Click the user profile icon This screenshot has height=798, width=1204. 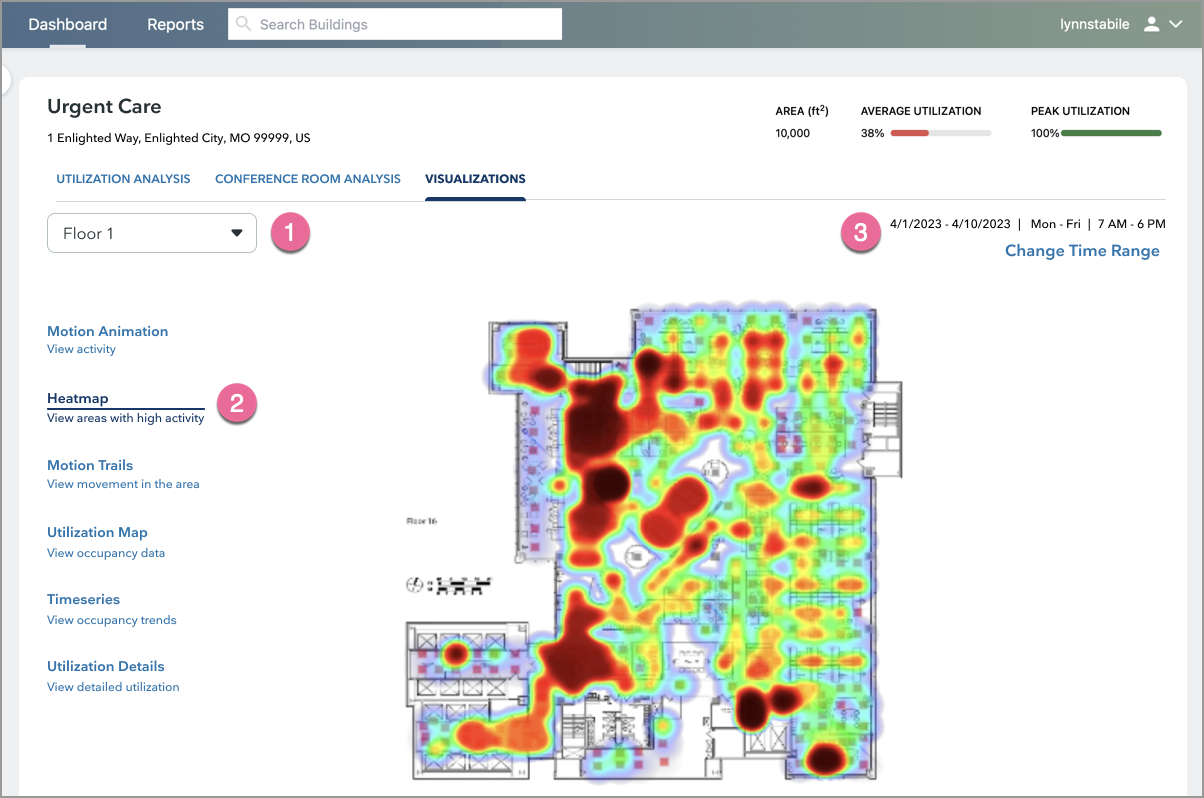[1151, 24]
